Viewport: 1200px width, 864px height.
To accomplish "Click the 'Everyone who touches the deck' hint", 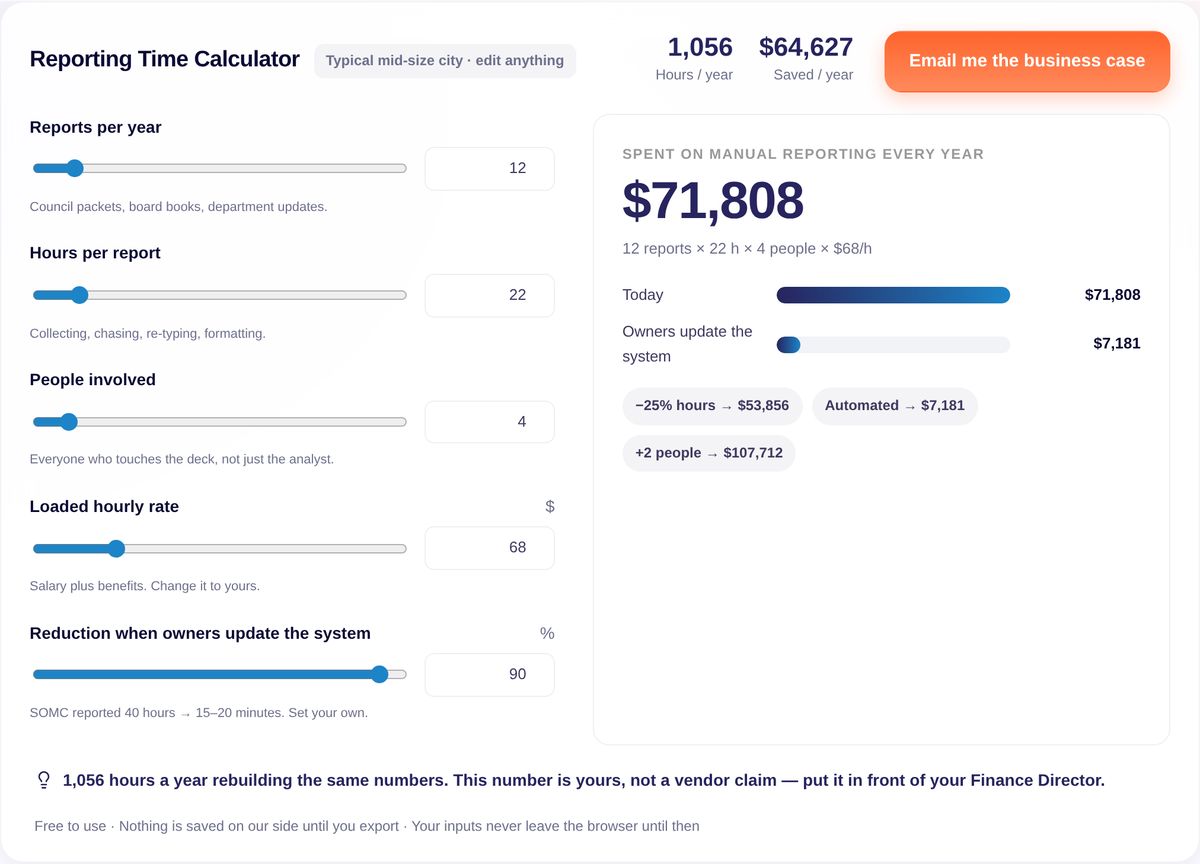I will (182, 460).
